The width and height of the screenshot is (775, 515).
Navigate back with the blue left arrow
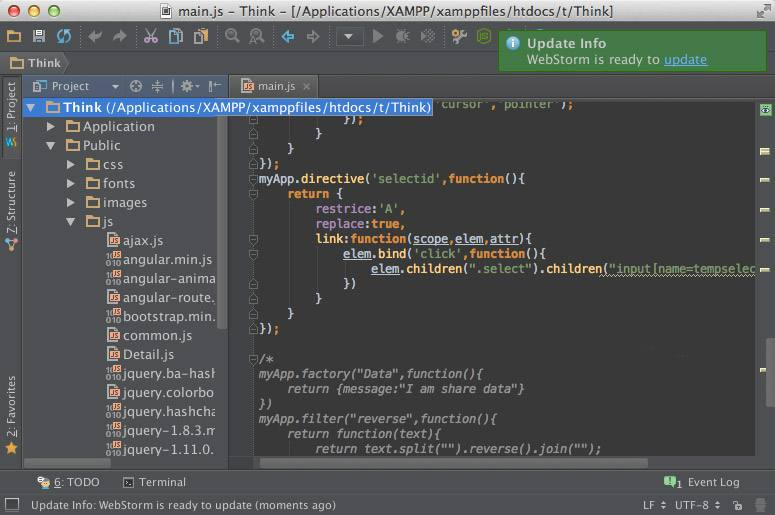pos(288,36)
